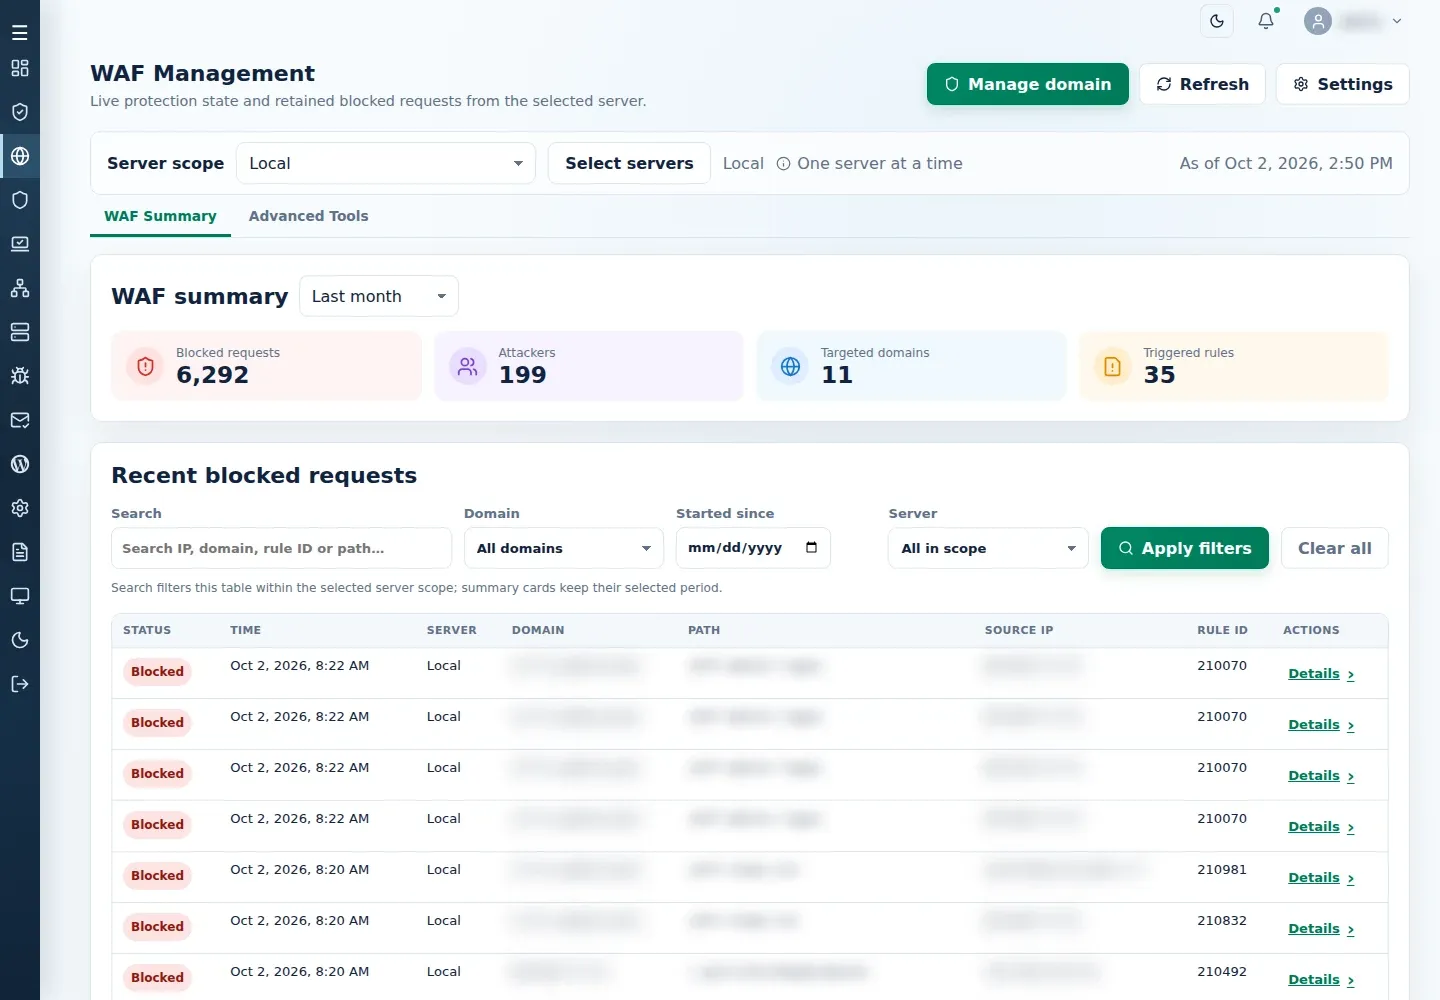Open the bug icon in the sidebar
1440x1000 pixels.
pyautogui.click(x=20, y=376)
